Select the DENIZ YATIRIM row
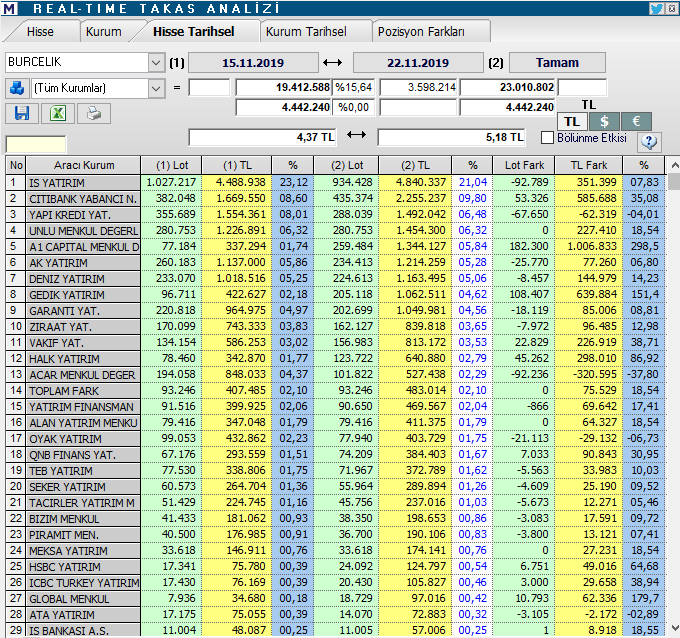Image resolution: width=680 pixels, height=638 pixels. (x=334, y=278)
